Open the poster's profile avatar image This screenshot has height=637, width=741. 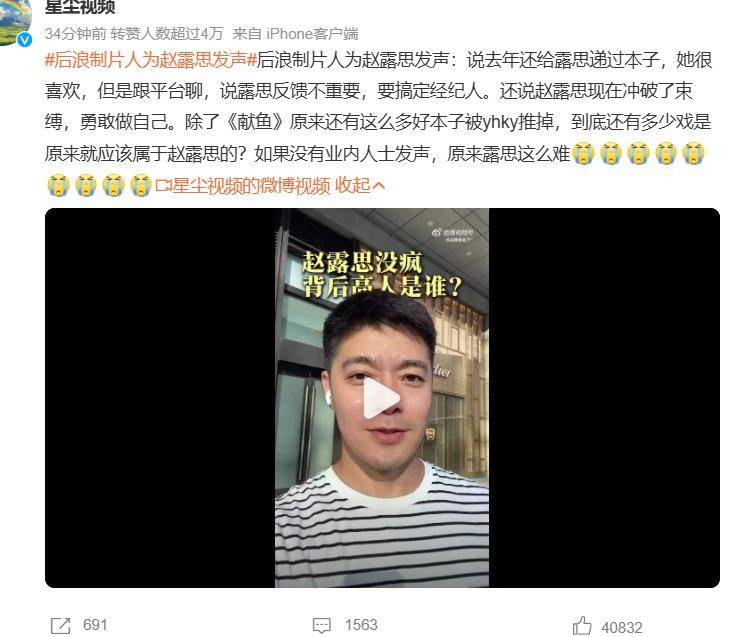tap(13, 21)
